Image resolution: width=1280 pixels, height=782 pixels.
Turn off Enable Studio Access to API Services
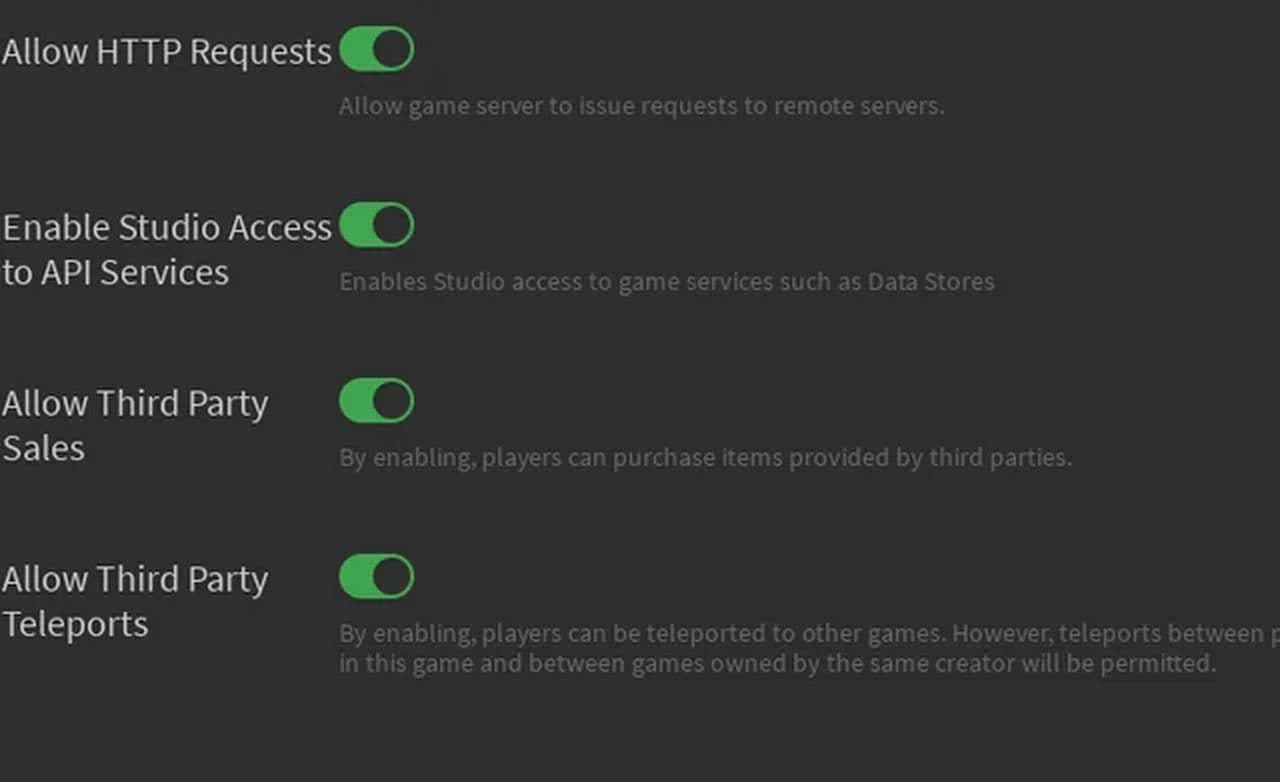point(376,224)
